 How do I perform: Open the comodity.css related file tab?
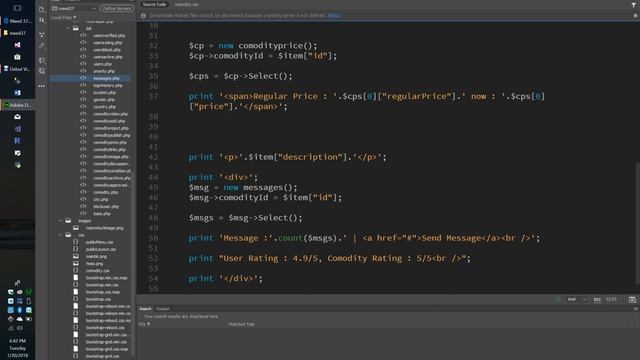187,4
